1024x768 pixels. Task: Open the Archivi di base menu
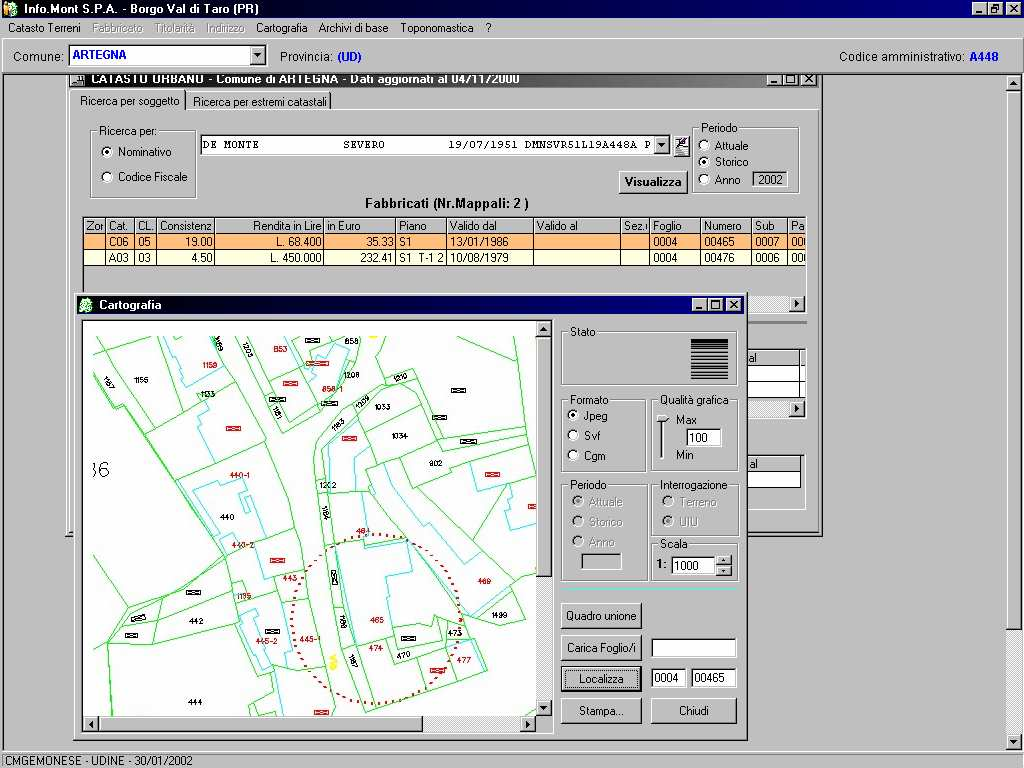(x=353, y=28)
